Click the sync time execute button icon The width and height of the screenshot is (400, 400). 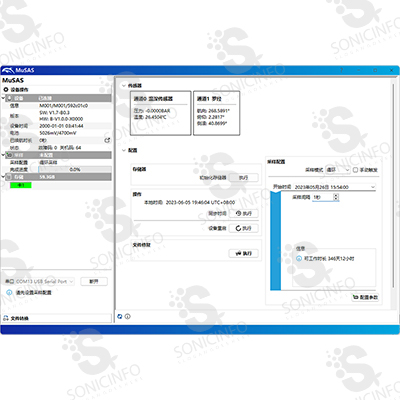pos(238,213)
